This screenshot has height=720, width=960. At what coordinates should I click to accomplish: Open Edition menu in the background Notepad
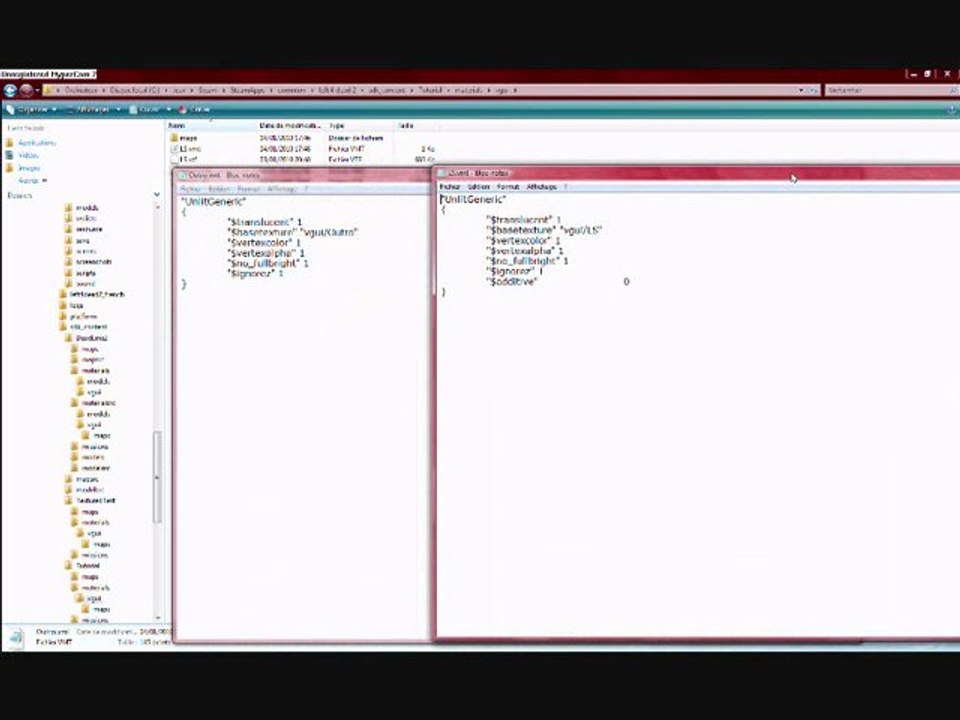[219, 189]
